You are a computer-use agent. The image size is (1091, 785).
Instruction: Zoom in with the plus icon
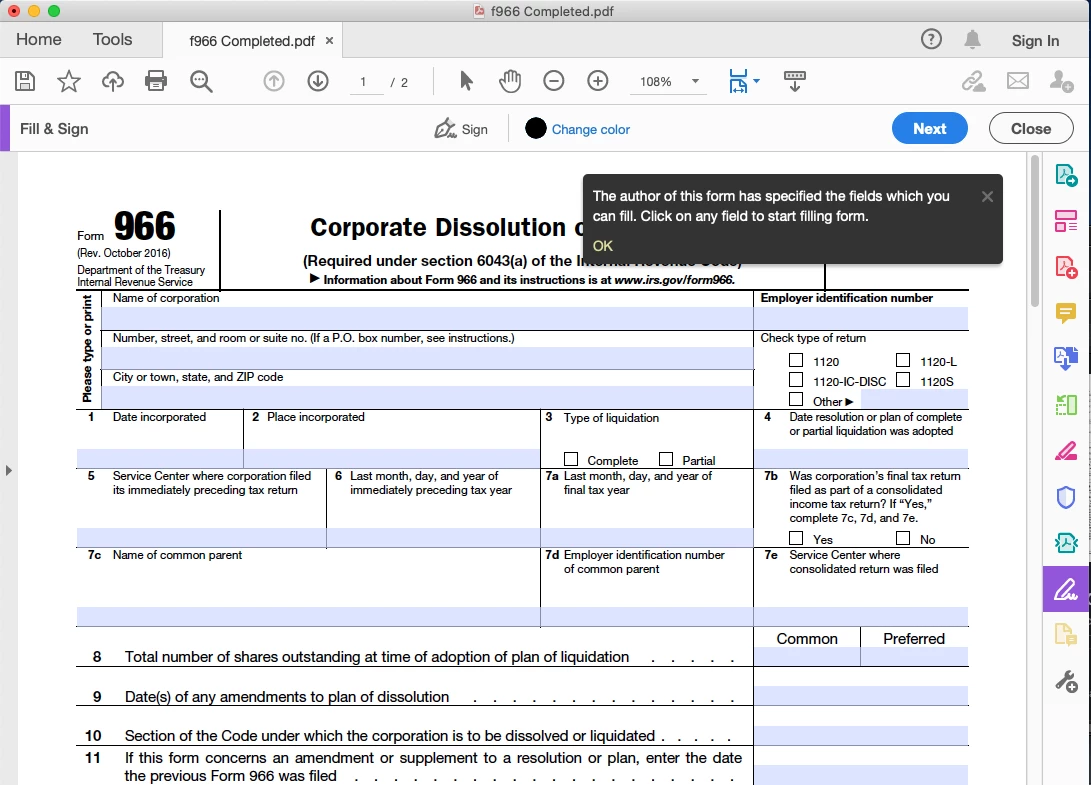click(598, 81)
